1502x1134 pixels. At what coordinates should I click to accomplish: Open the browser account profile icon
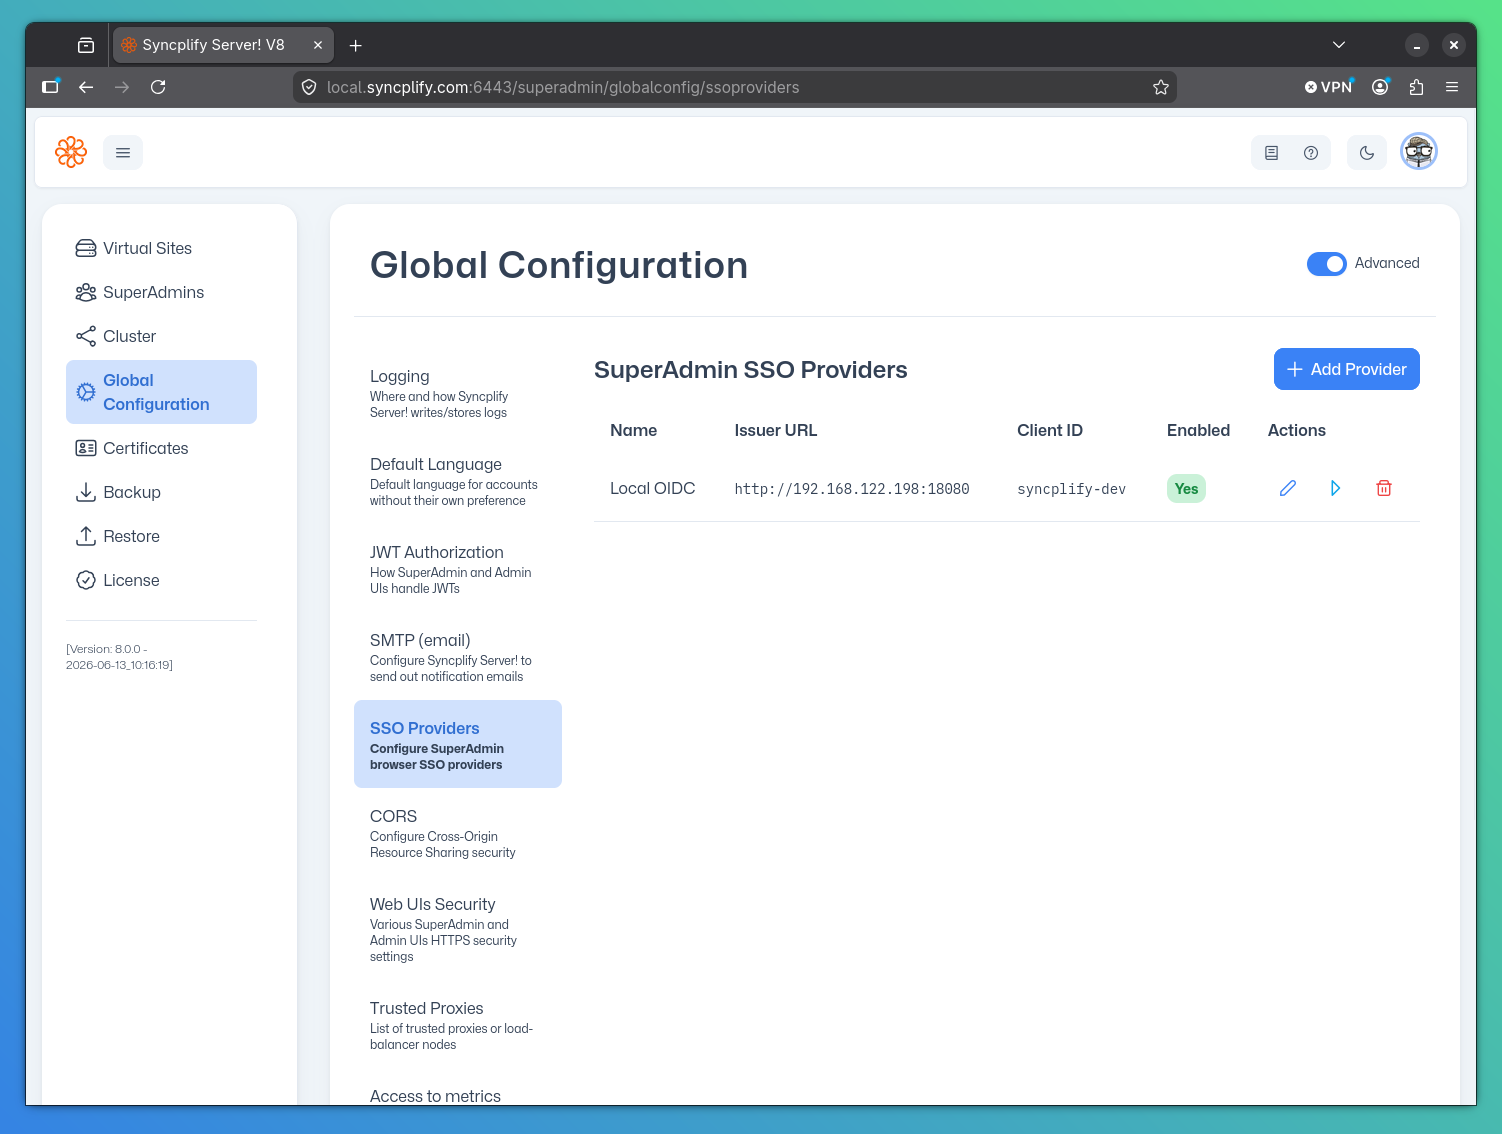pos(1380,87)
